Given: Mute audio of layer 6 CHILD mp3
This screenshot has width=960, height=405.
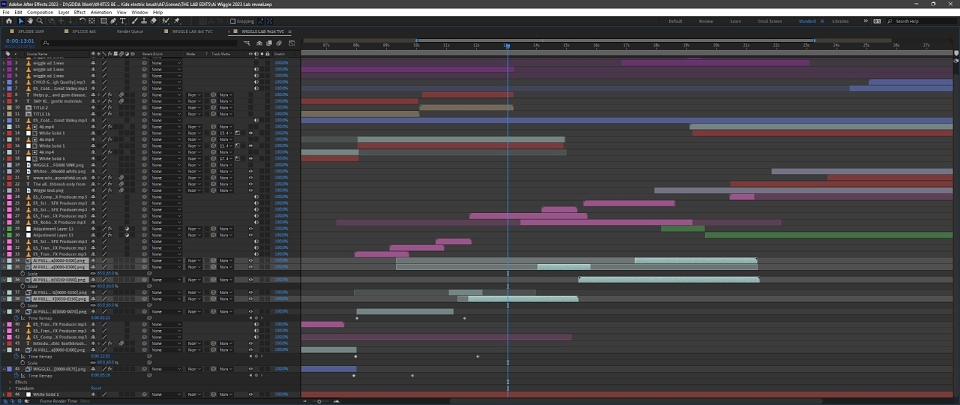Looking at the screenshot, I should point(255,82).
